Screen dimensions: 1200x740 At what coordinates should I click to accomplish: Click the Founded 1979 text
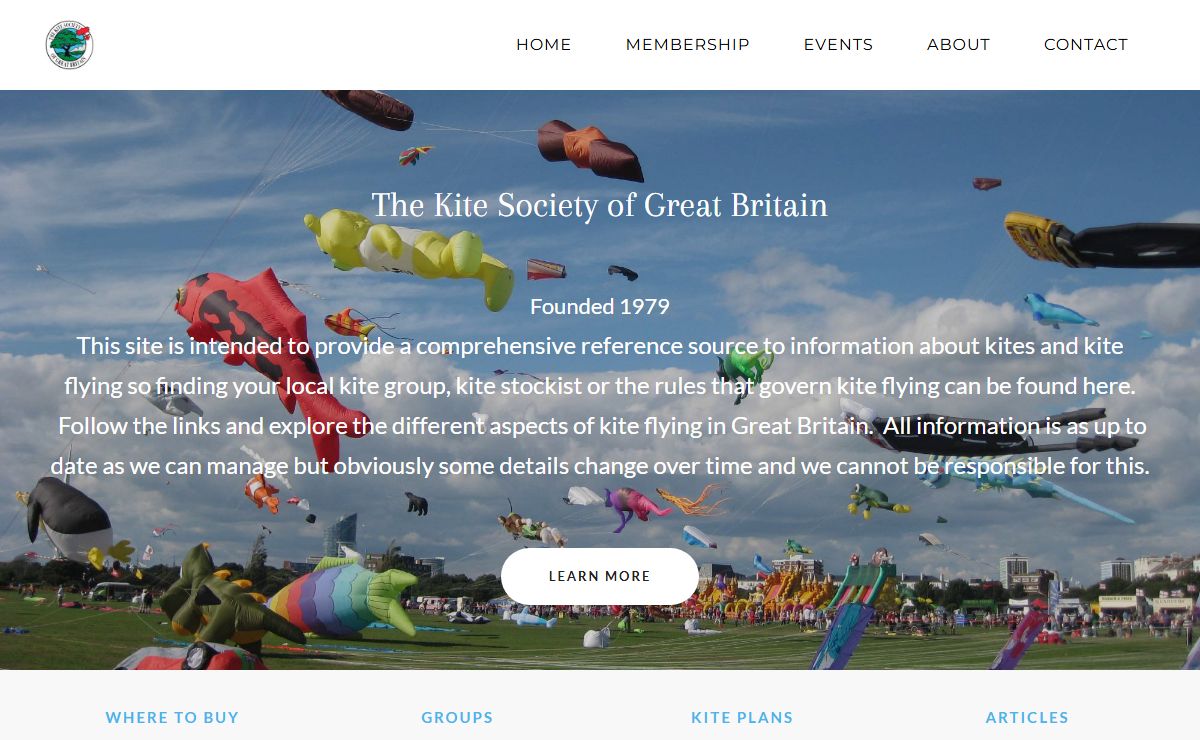(x=600, y=307)
